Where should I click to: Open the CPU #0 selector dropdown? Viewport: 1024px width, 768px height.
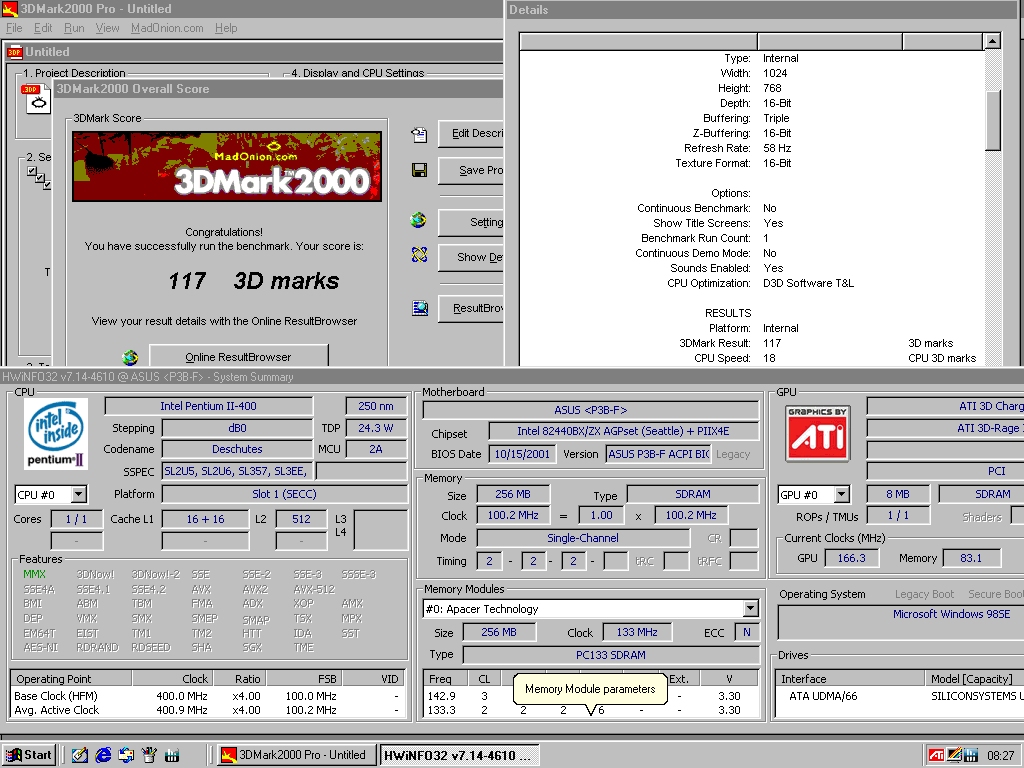[78, 494]
